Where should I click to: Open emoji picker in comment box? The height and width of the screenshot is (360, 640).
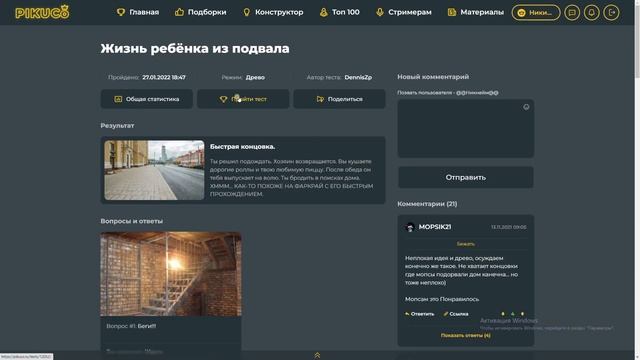[526, 107]
